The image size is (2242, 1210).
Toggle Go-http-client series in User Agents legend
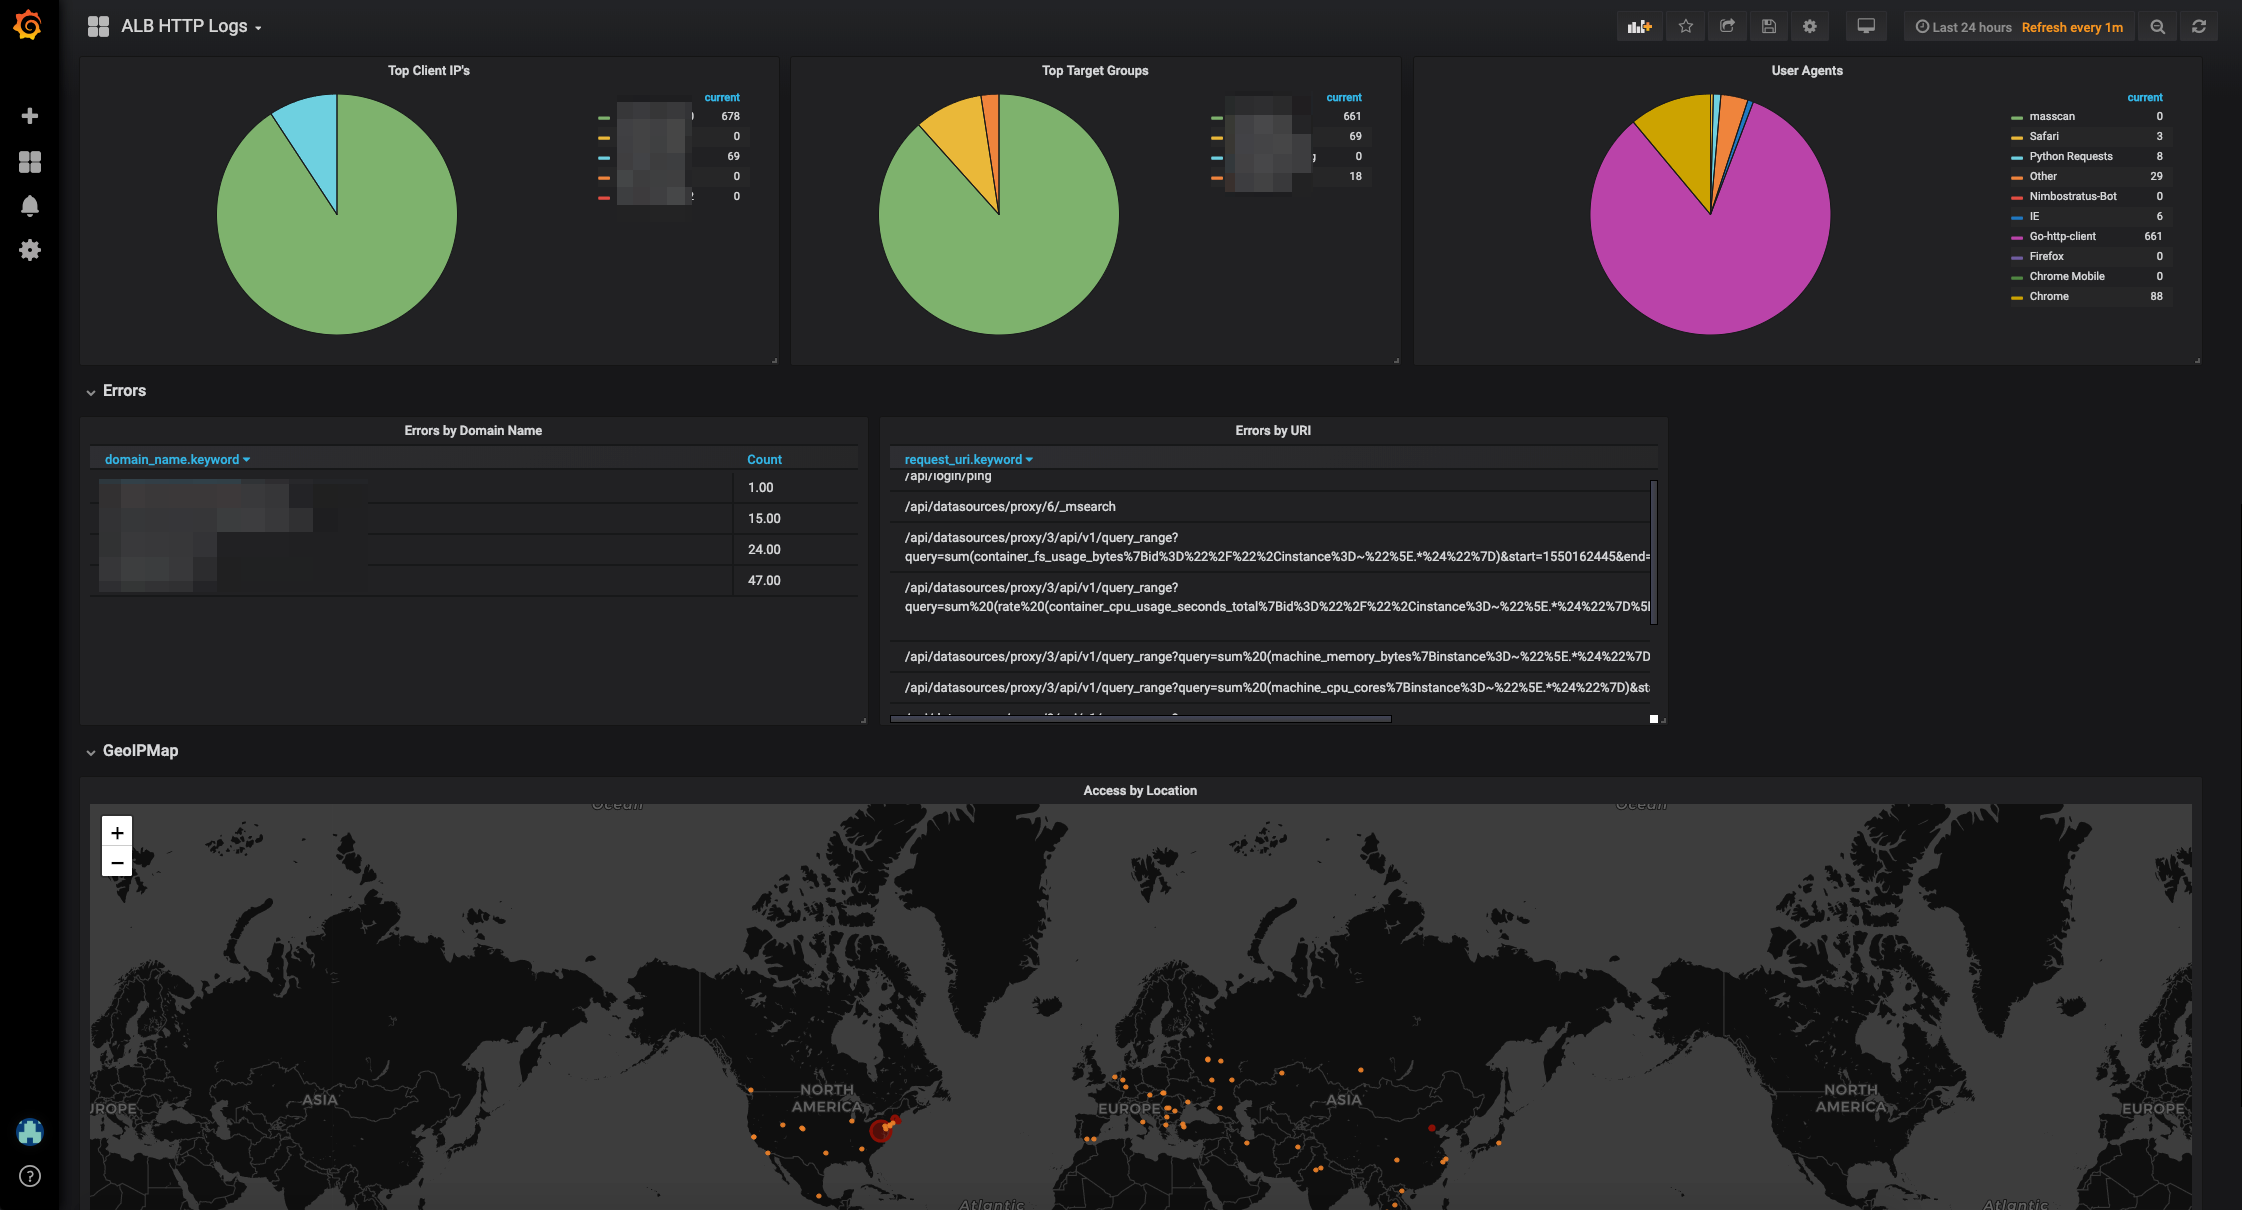2062,237
